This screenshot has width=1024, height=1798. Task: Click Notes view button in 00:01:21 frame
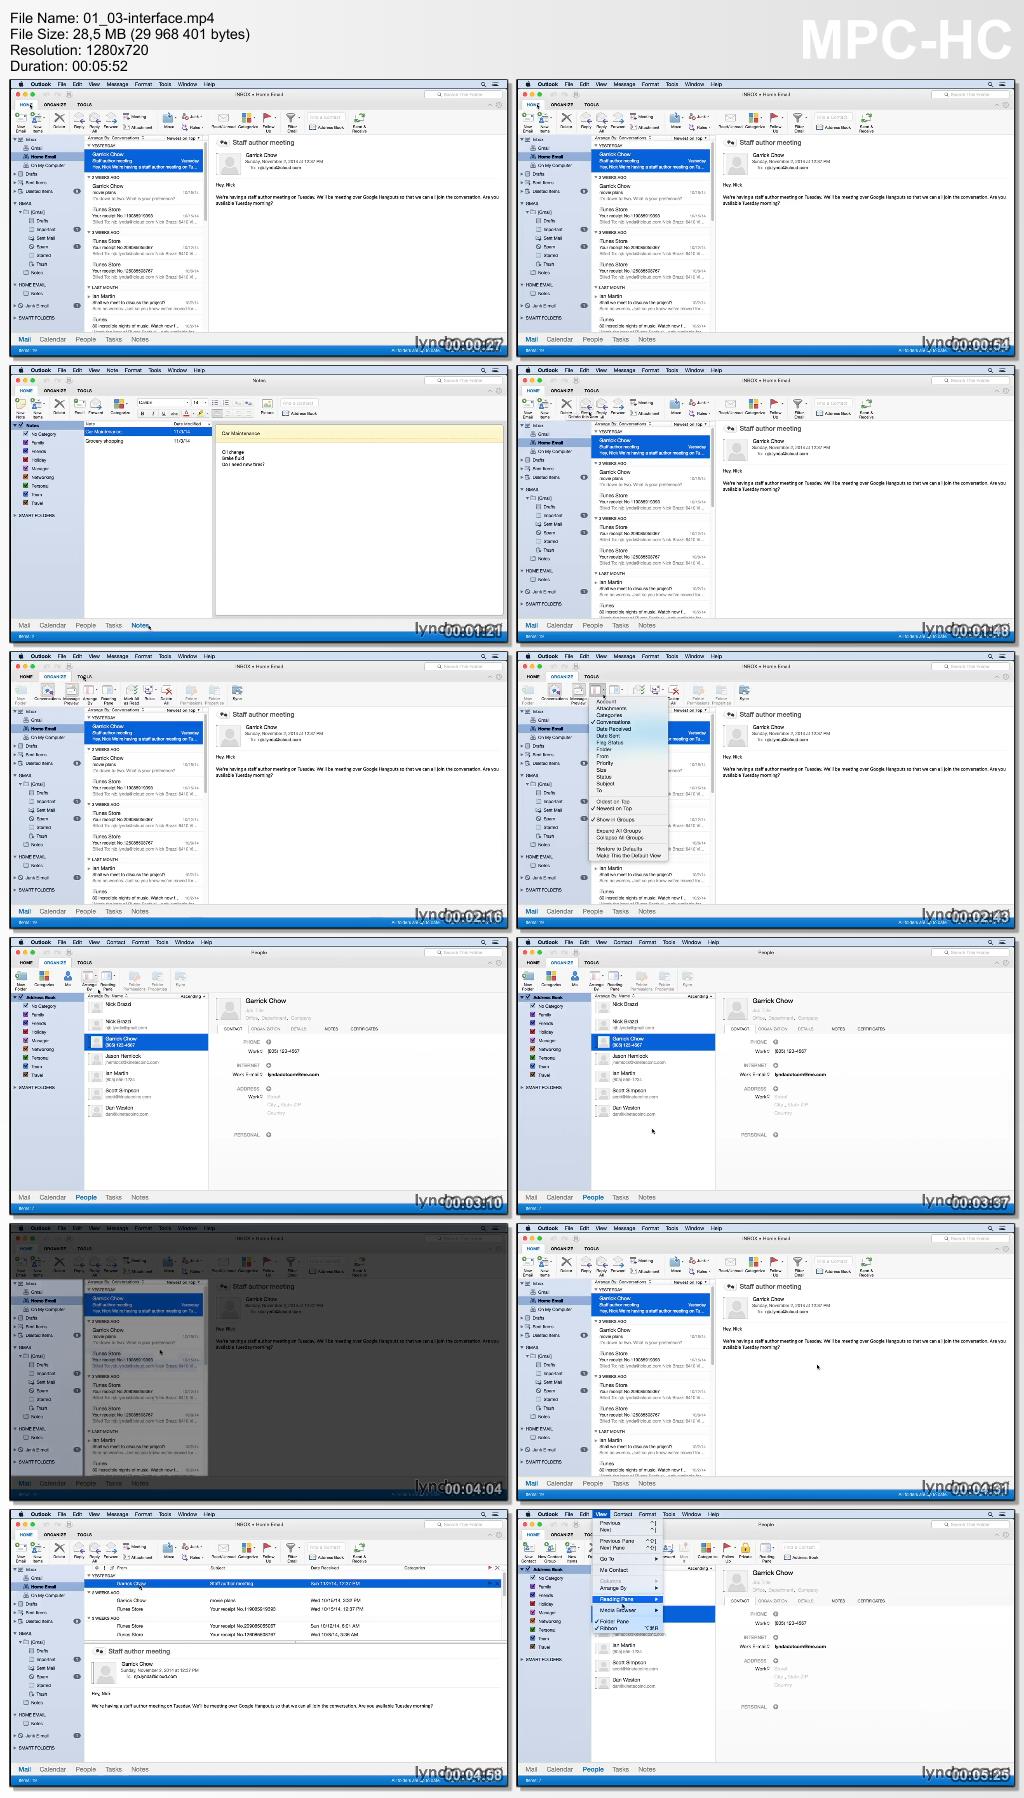pos(140,626)
